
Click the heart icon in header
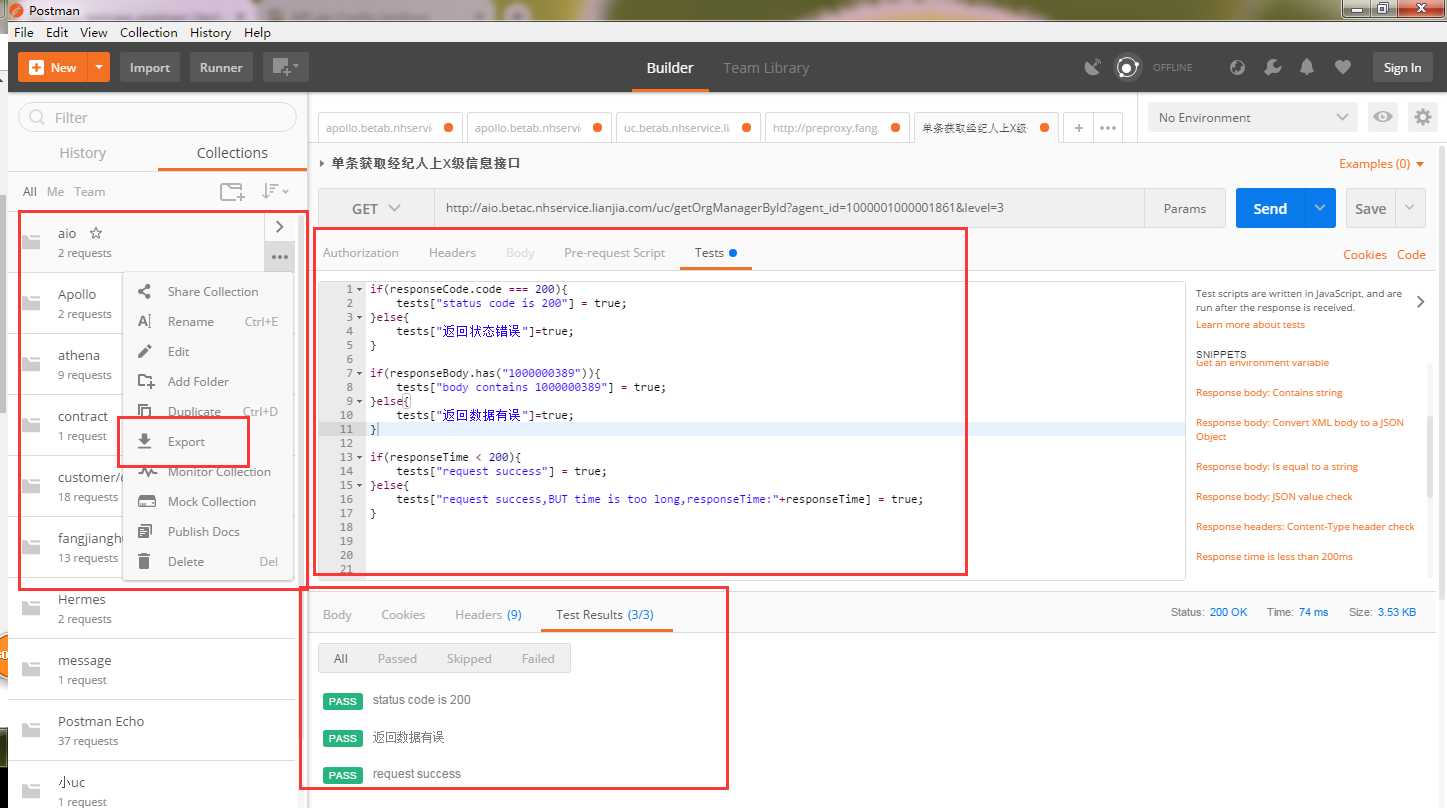pos(1342,68)
